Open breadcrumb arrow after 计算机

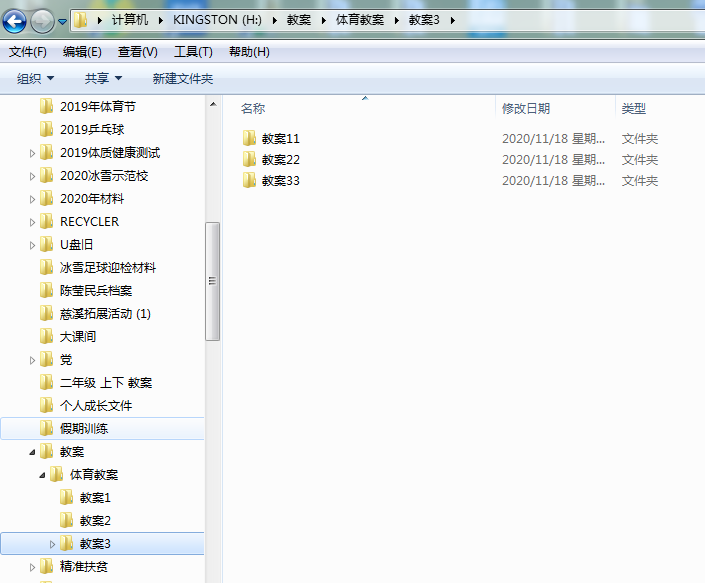coord(161,20)
